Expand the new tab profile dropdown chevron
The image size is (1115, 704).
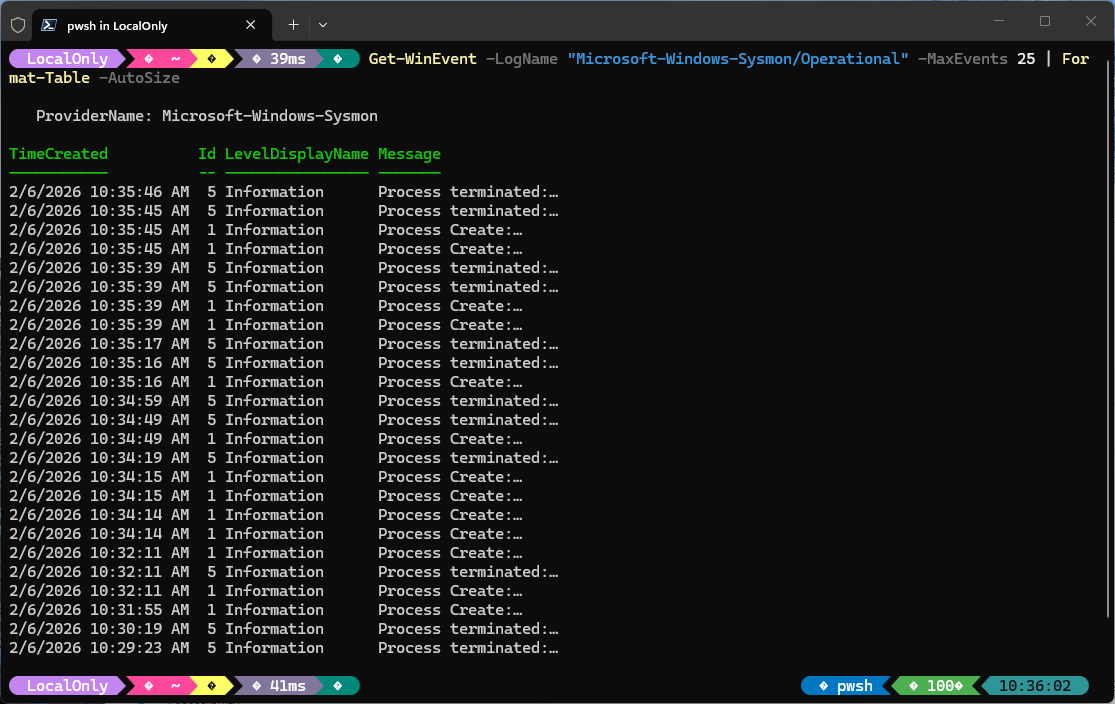323,24
